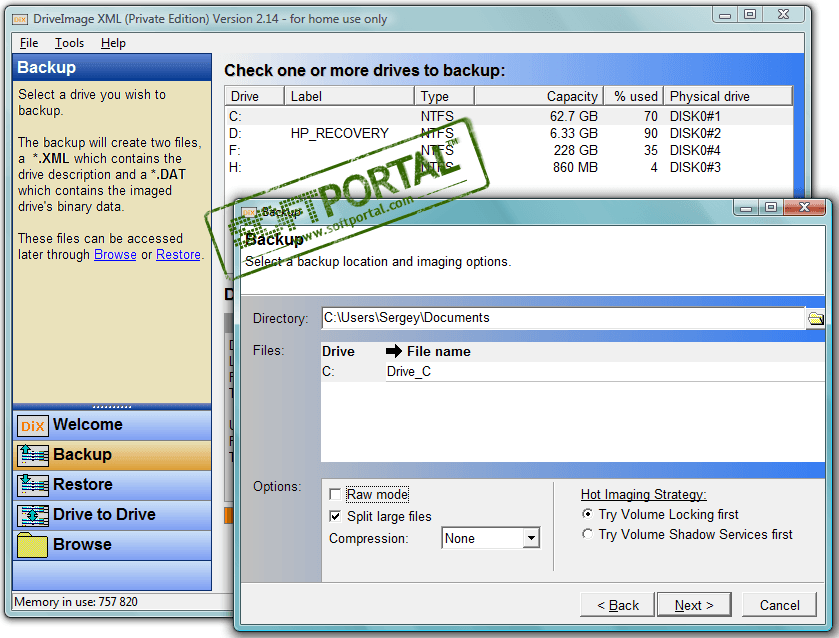Minimize the Backup dialog window
839x638 pixels.
(746, 207)
